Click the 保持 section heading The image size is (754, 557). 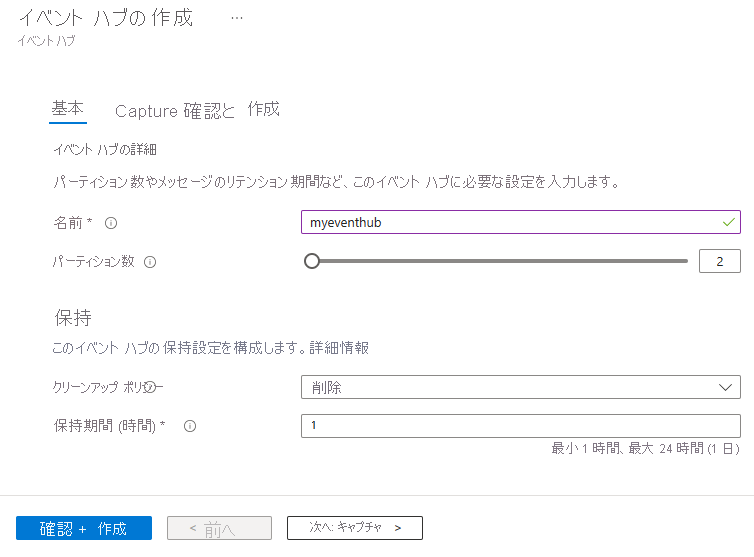(x=73, y=318)
